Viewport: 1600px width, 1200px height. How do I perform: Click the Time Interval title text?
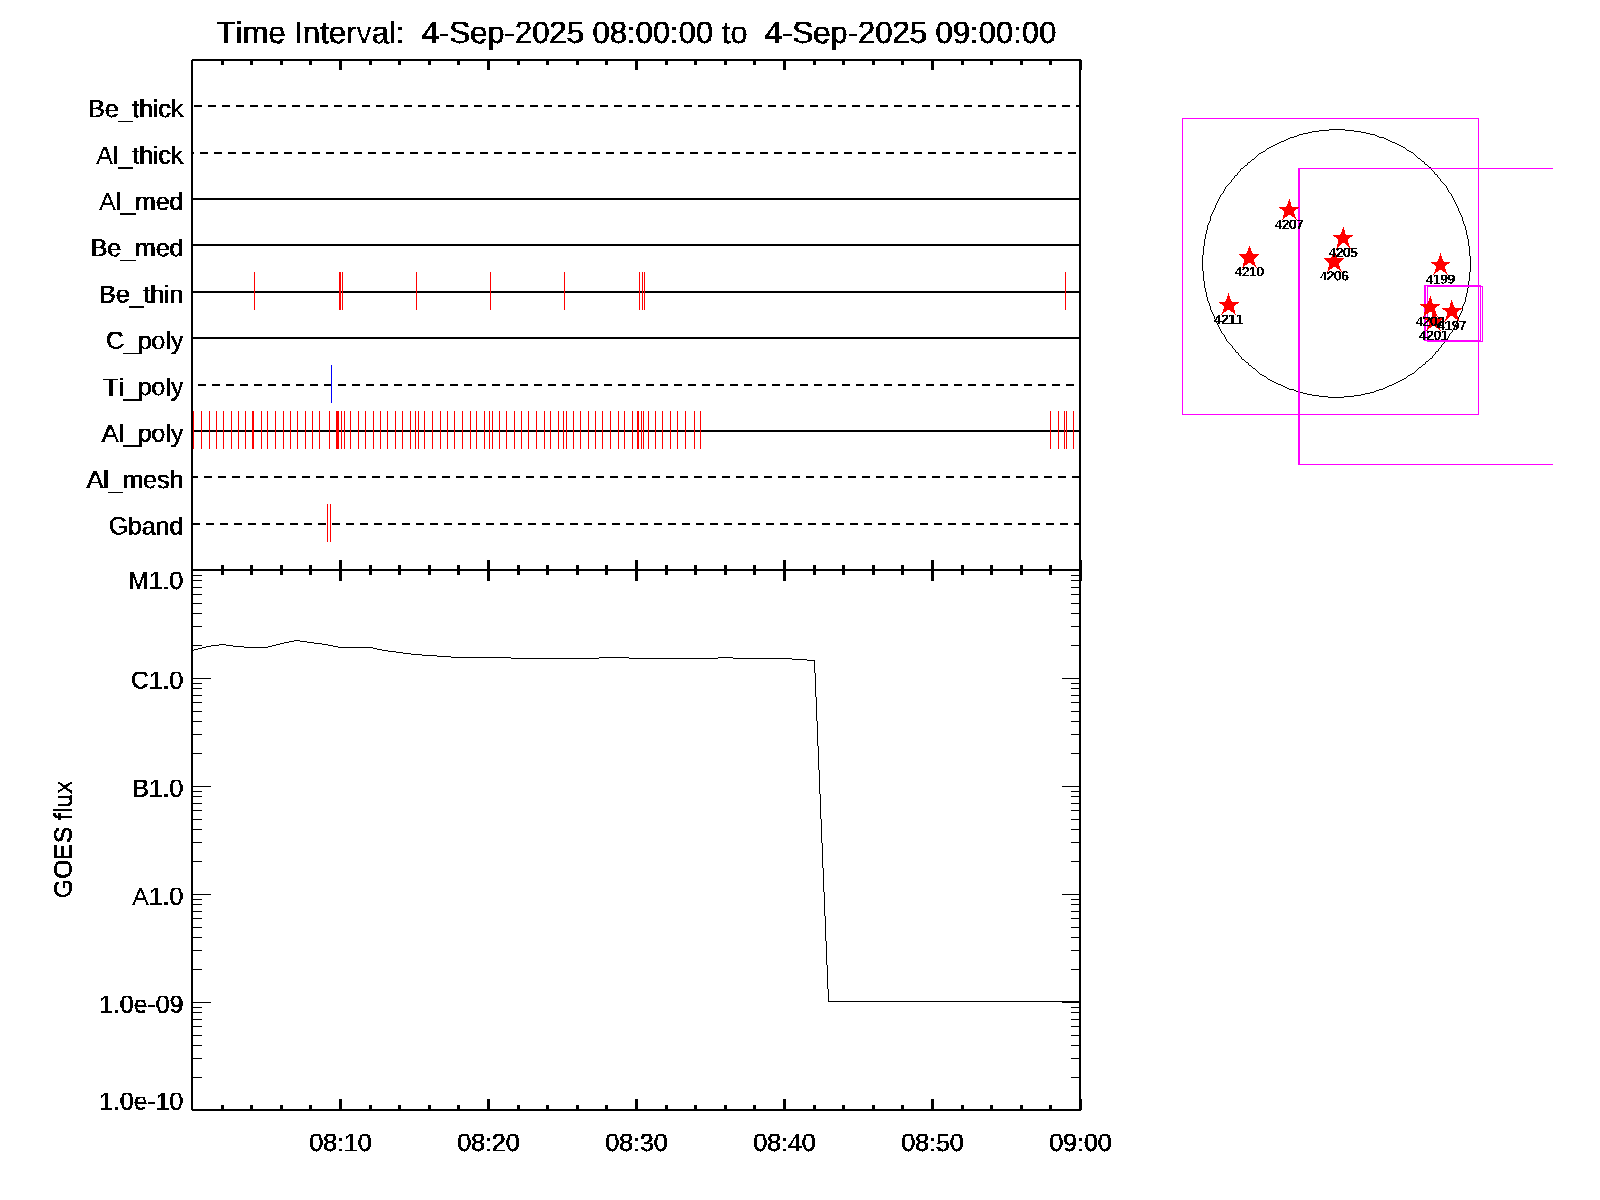[636, 33]
